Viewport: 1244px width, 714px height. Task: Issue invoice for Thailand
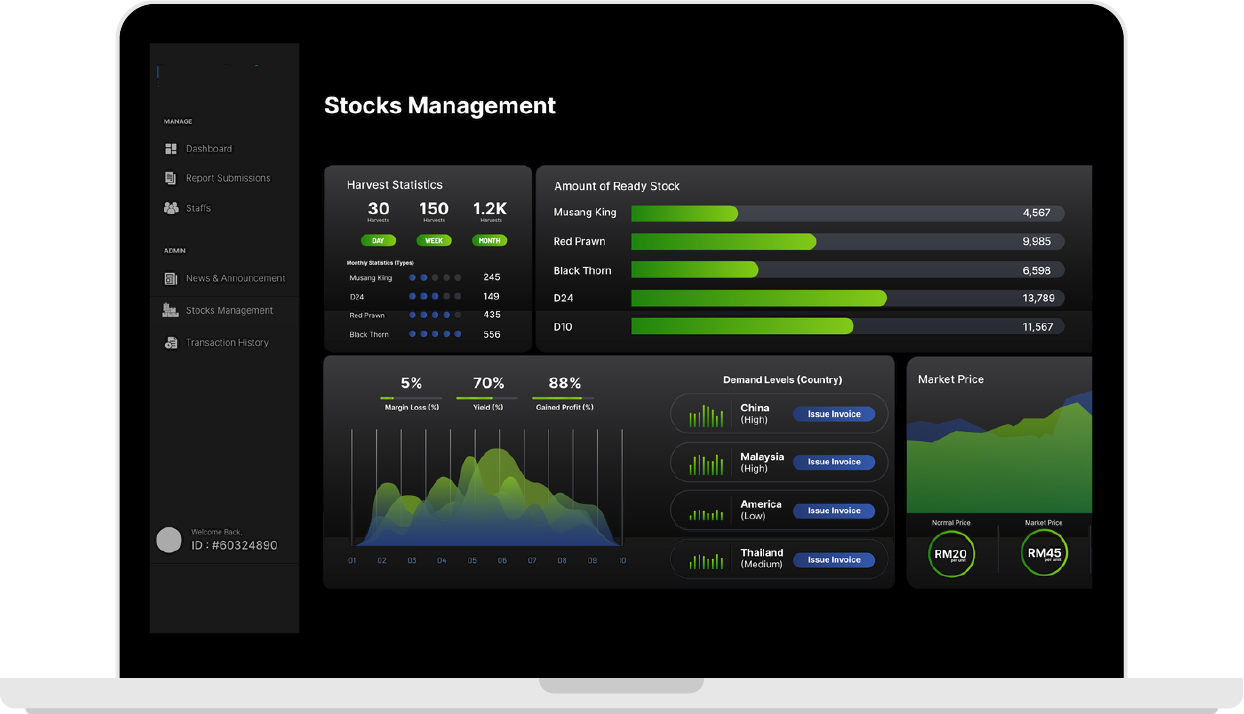[834, 560]
